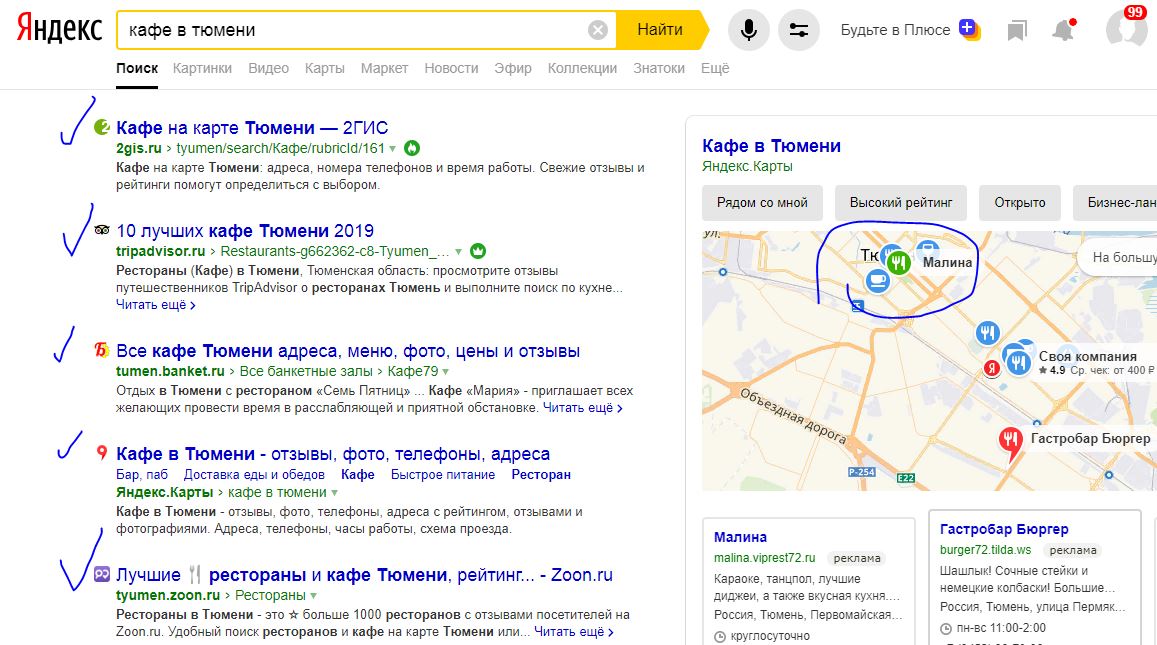1157x645 pixels.
Task: Open the malina.viprest72.ru address
Action: tap(764, 558)
